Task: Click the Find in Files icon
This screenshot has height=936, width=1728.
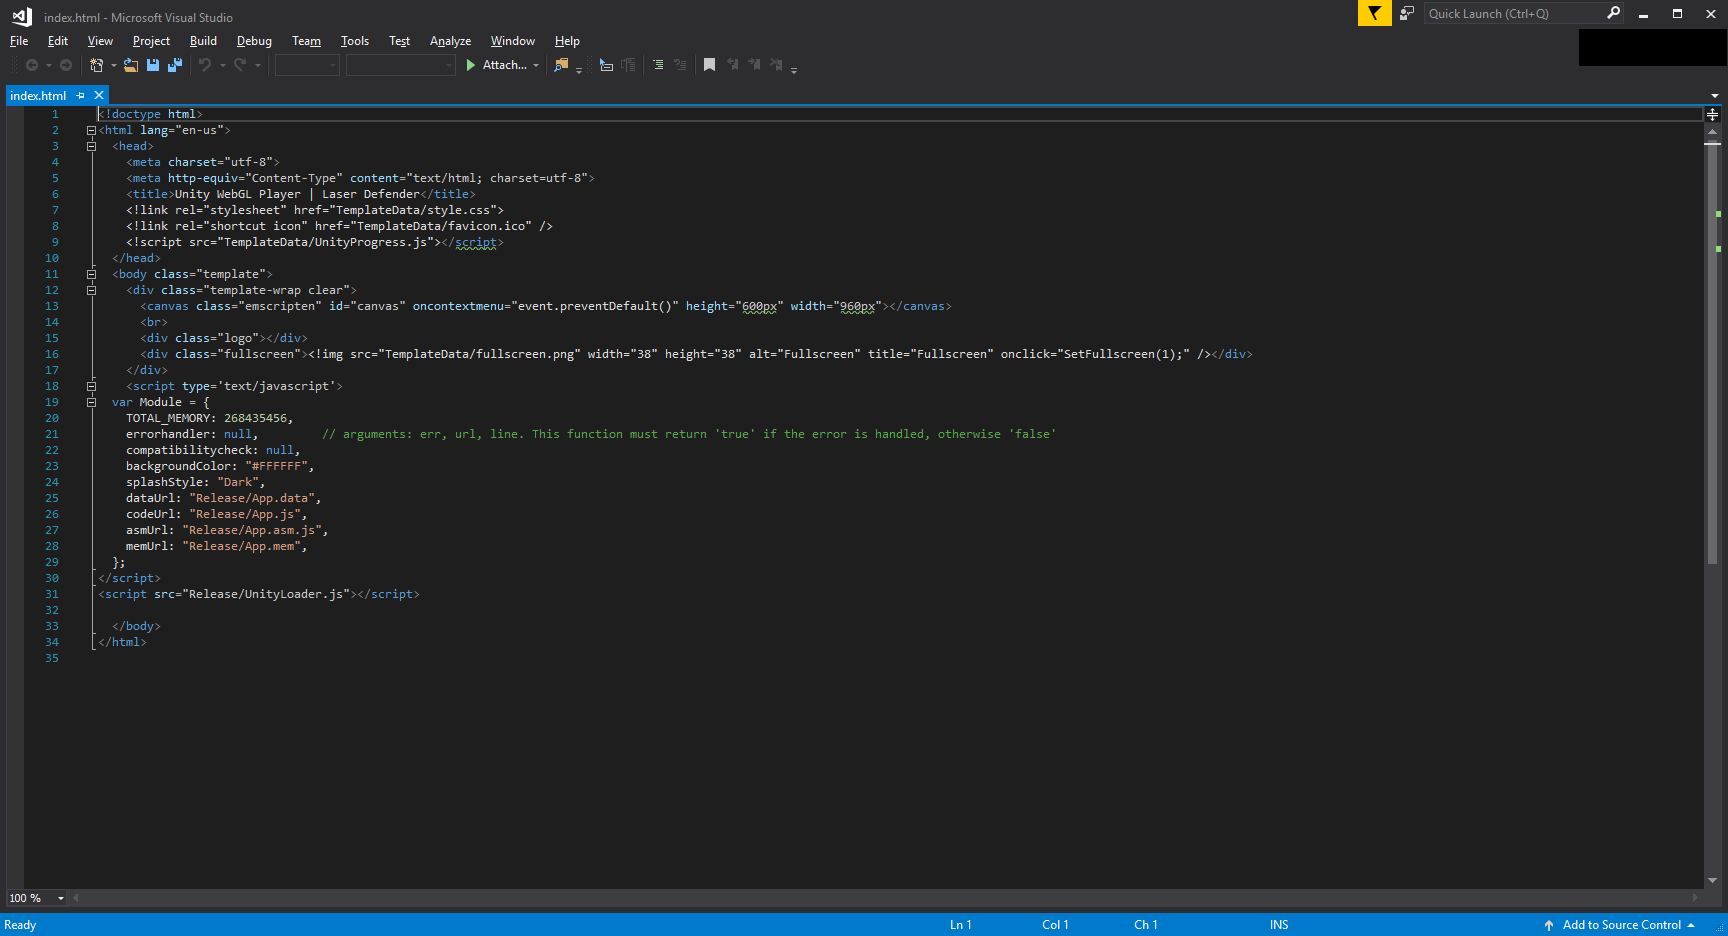Action: (x=561, y=65)
